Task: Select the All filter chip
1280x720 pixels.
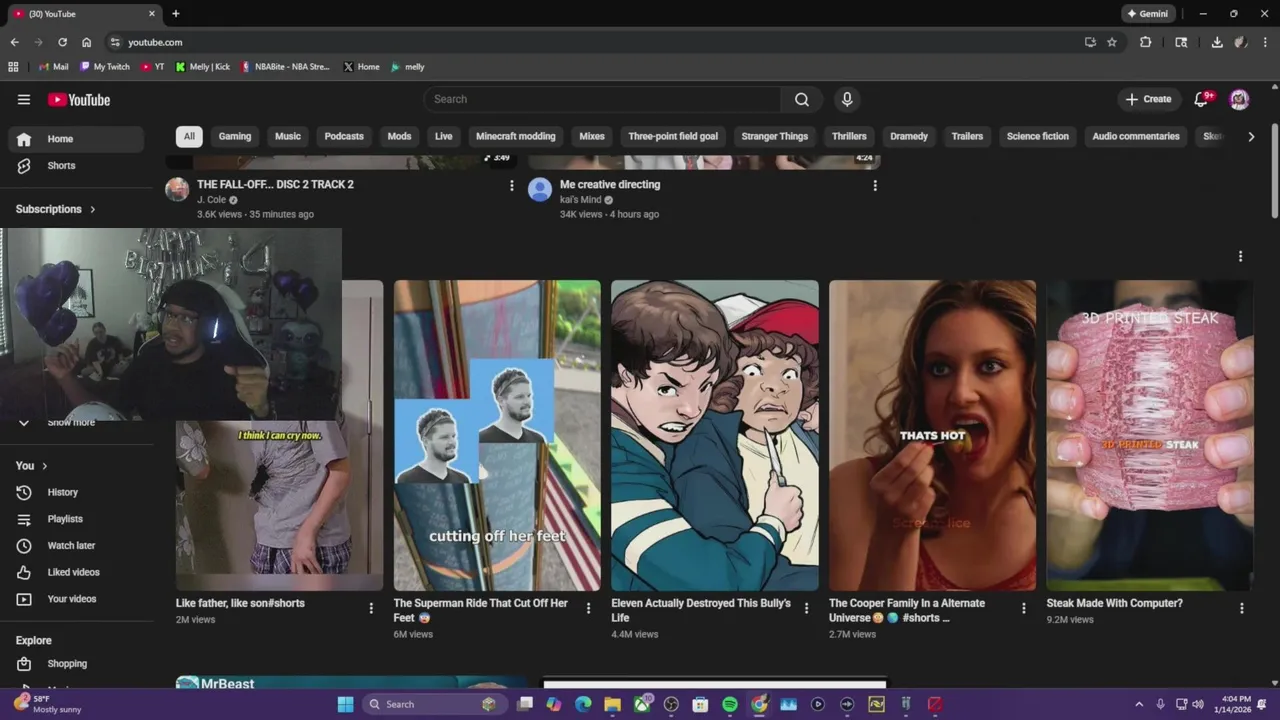Action: point(189,136)
